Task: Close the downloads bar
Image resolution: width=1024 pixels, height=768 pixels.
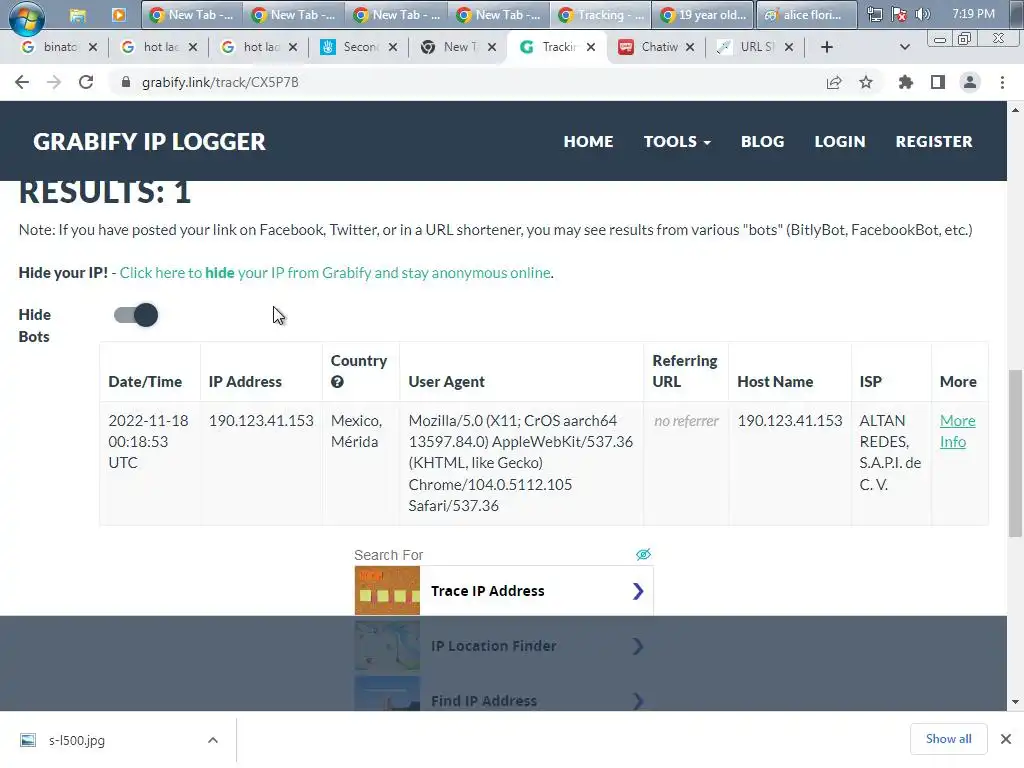Action: coord(1006,739)
